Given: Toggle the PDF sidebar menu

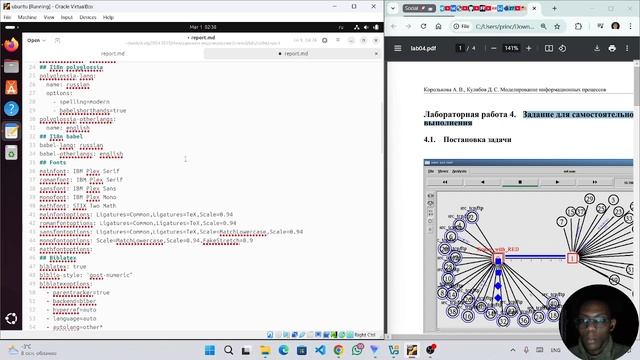Looking at the screenshot, I should point(398,48).
